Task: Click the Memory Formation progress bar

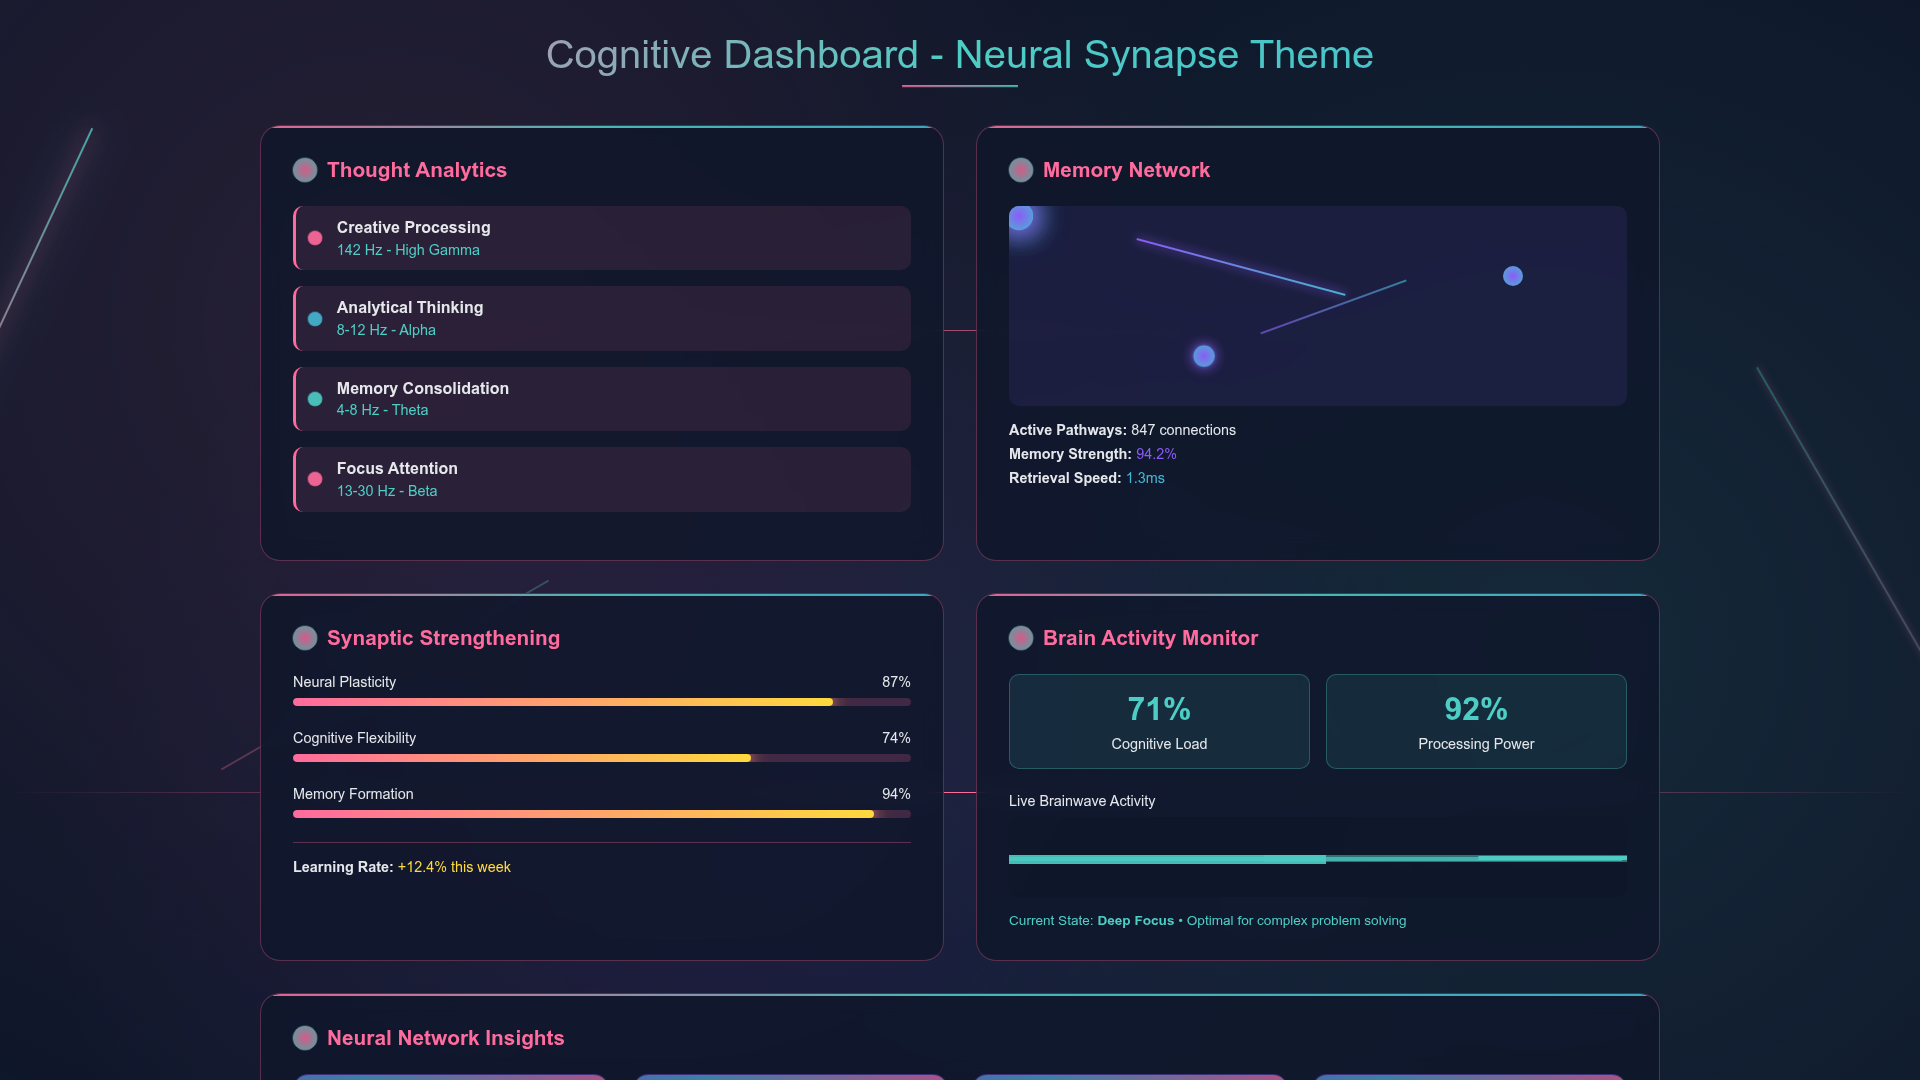Action: 602,814
